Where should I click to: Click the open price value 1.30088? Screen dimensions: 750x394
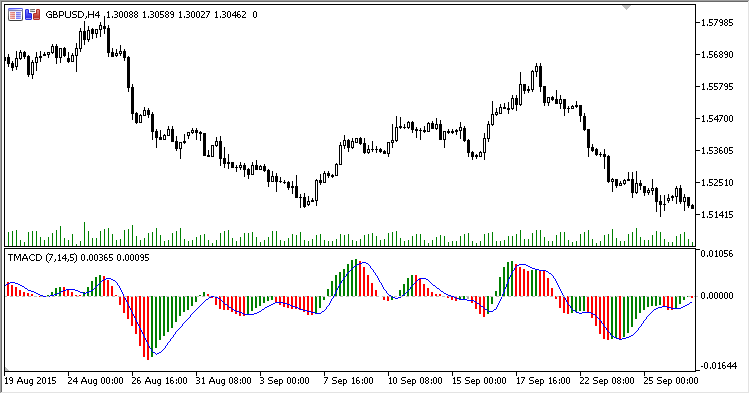point(122,15)
